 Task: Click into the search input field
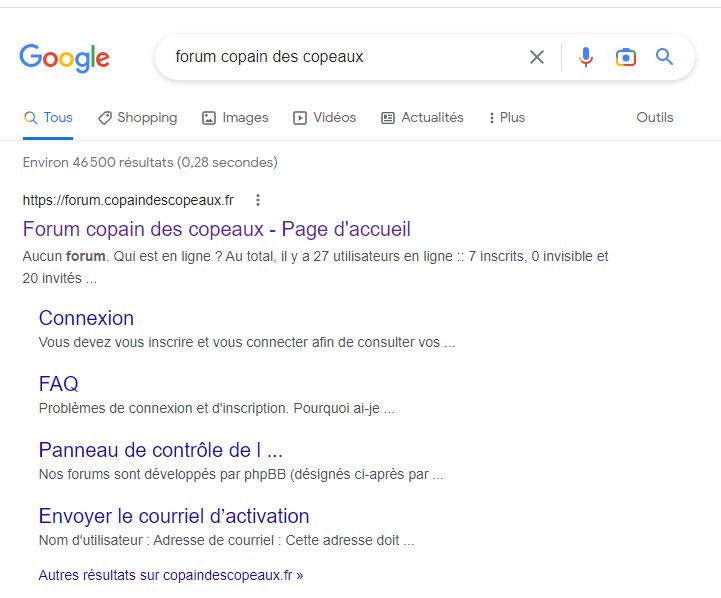click(340, 57)
